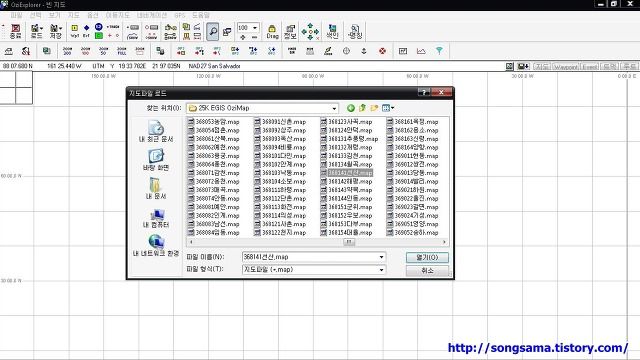
Task: Select the file starting with 369052
Action: click(x=413, y=233)
